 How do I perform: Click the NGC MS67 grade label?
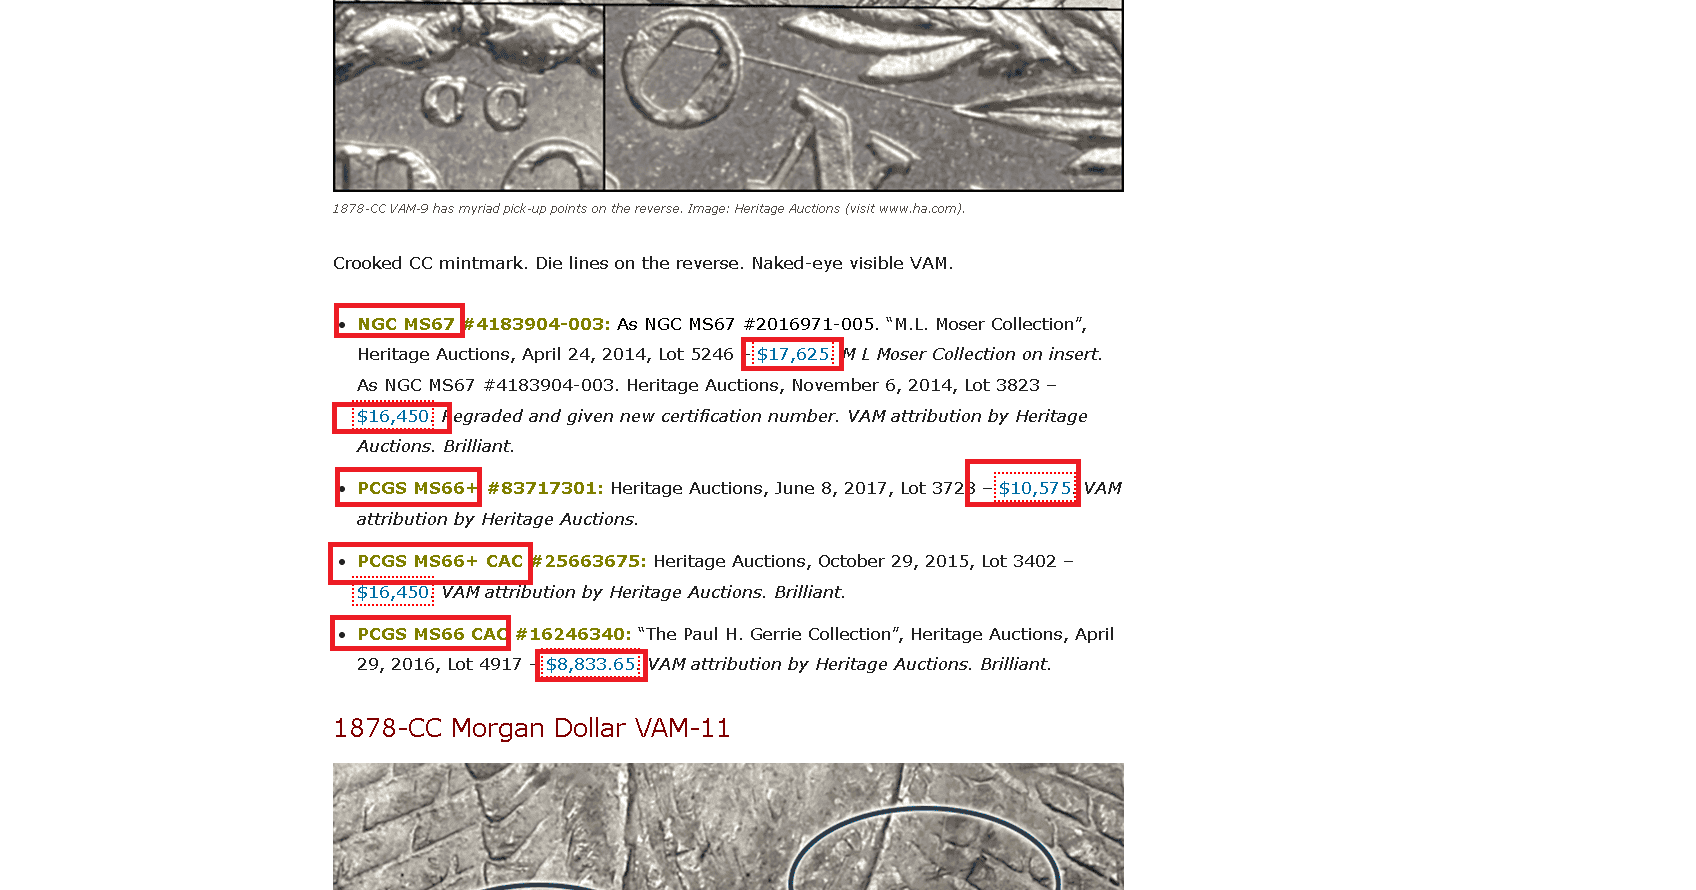pyautogui.click(x=406, y=324)
